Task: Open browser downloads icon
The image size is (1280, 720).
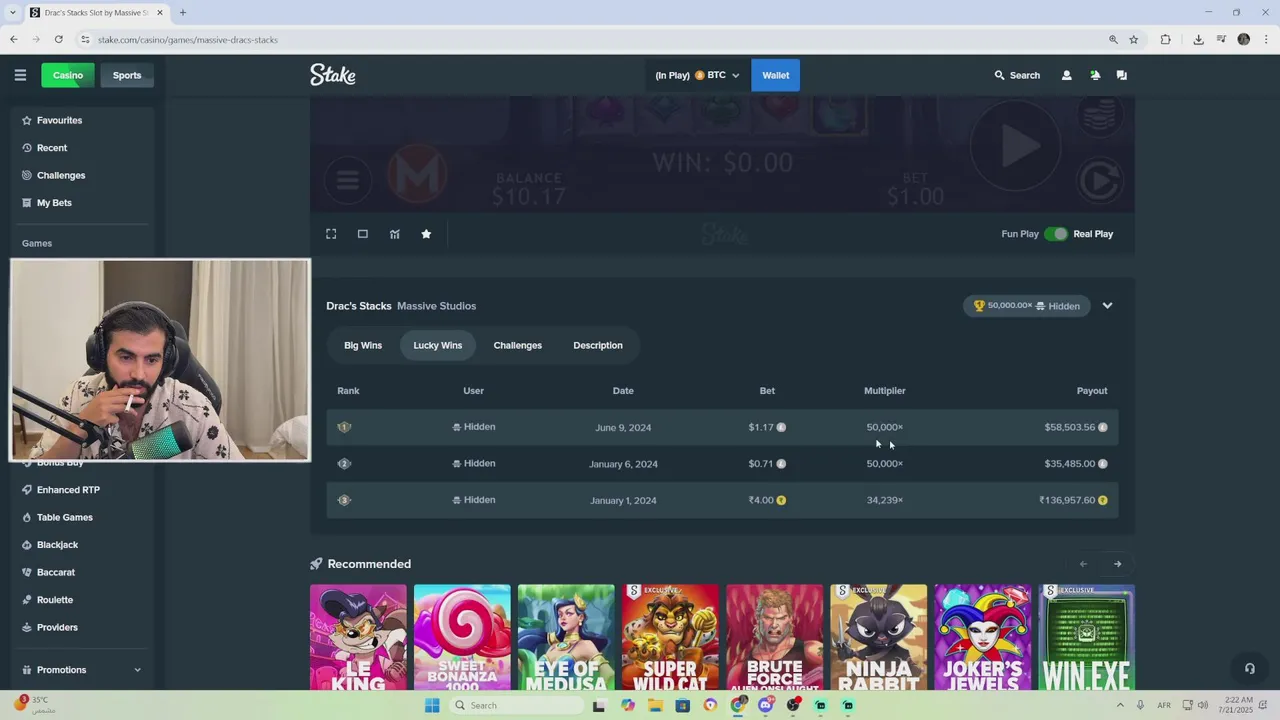Action: click(1198, 39)
